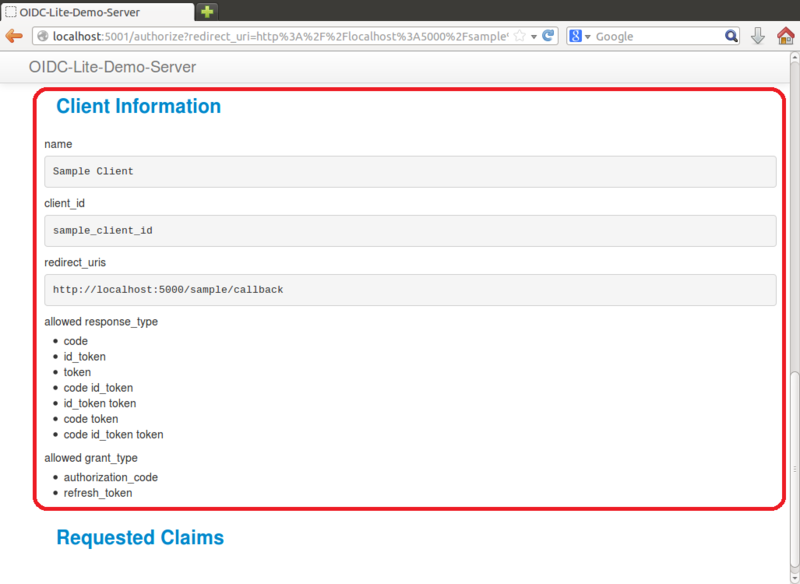Go to the home page icon
The image size is (800, 584).
point(786,36)
